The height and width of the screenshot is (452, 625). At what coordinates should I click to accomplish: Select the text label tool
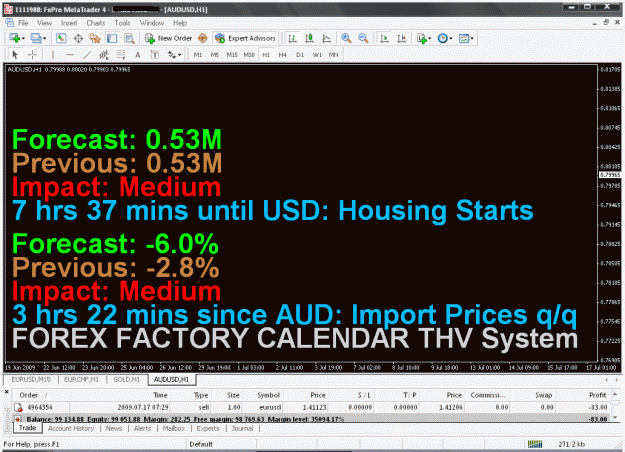(155, 55)
